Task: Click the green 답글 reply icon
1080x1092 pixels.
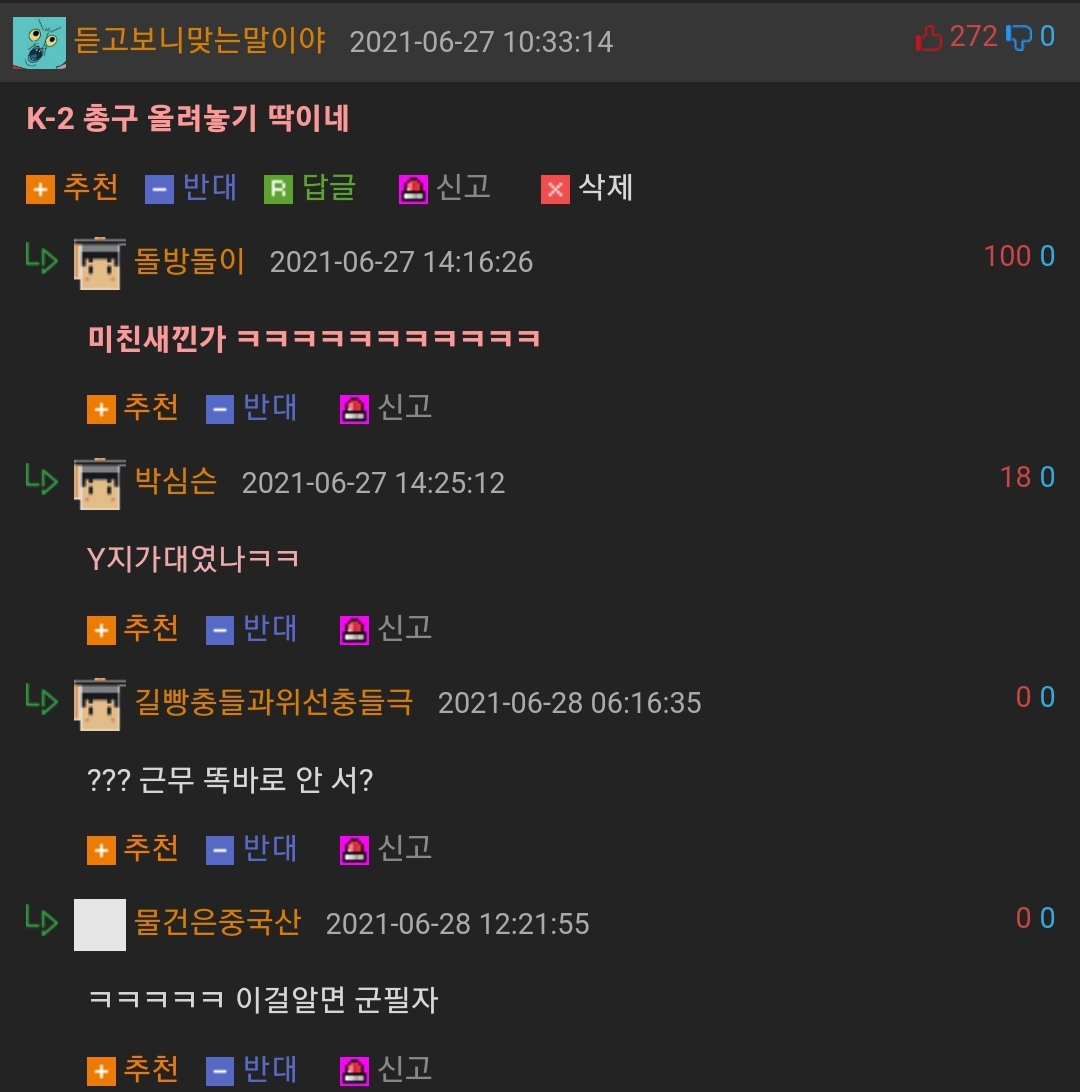Action: [x=279, y=189]
